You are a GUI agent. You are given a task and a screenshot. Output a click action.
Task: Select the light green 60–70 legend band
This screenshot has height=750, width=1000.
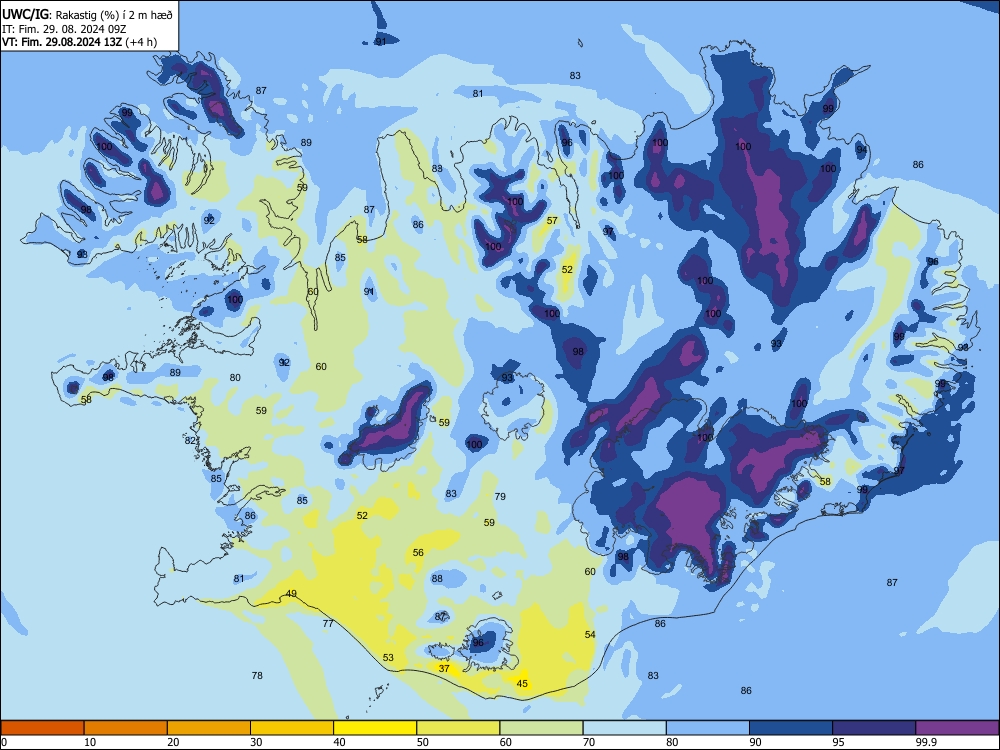click(541, 728)
